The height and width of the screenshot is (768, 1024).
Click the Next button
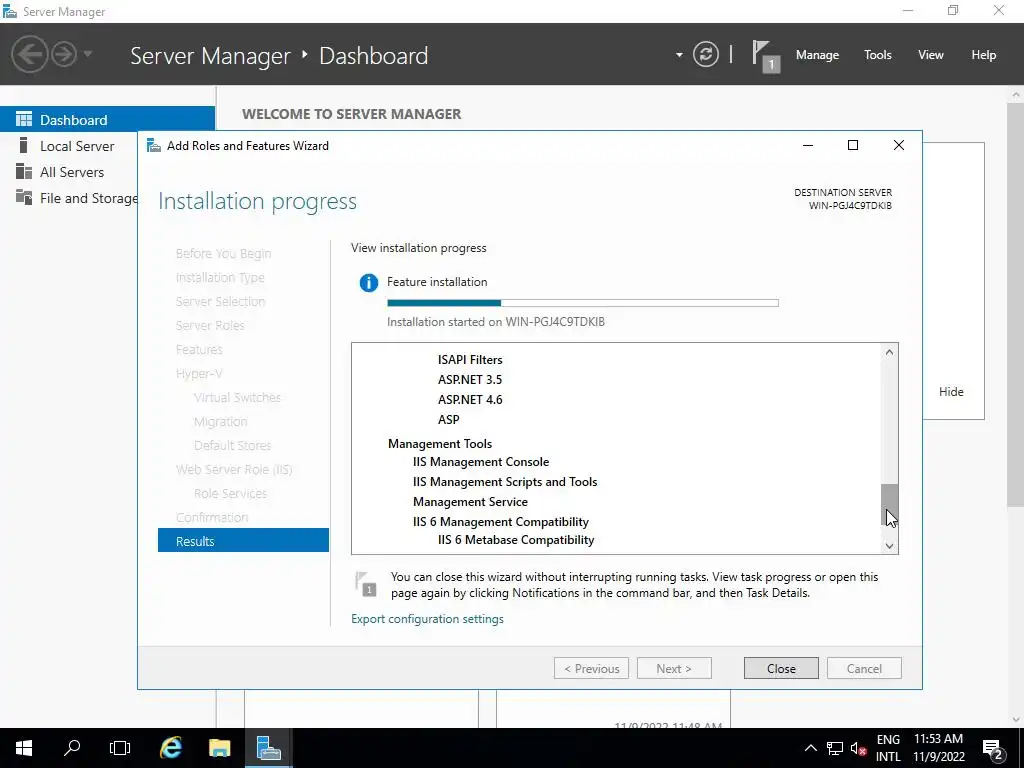pyautogui.click(x=674, y=668)
